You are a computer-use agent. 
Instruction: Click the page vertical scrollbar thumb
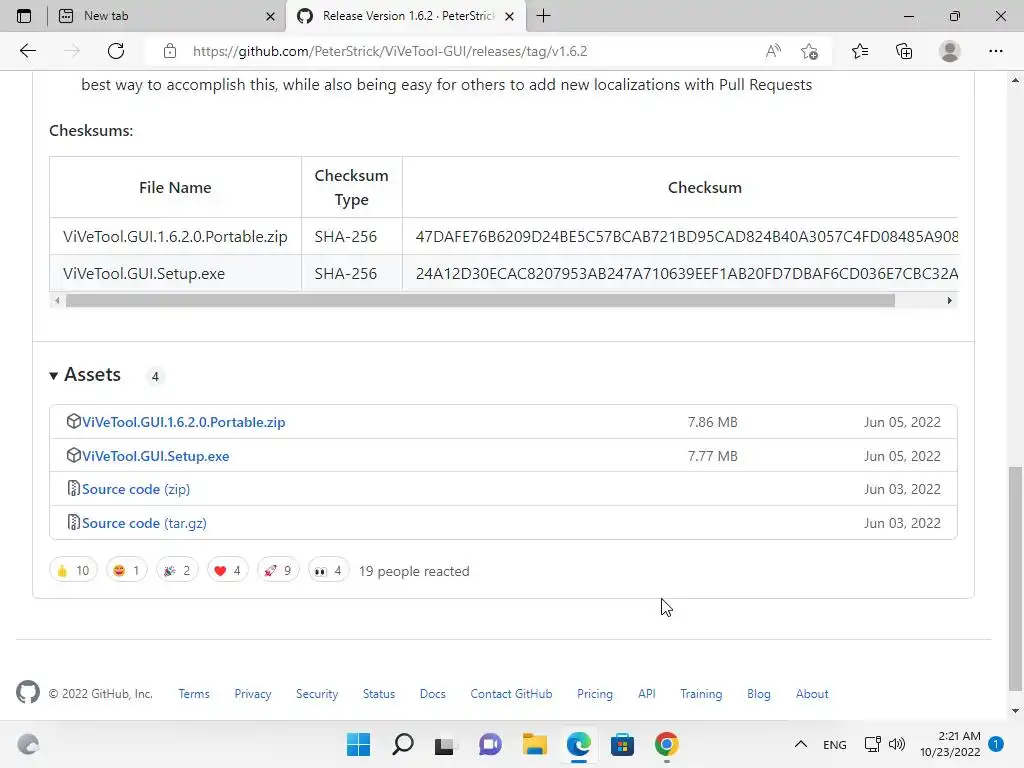pyautogui.click(x=1015, y=578)
